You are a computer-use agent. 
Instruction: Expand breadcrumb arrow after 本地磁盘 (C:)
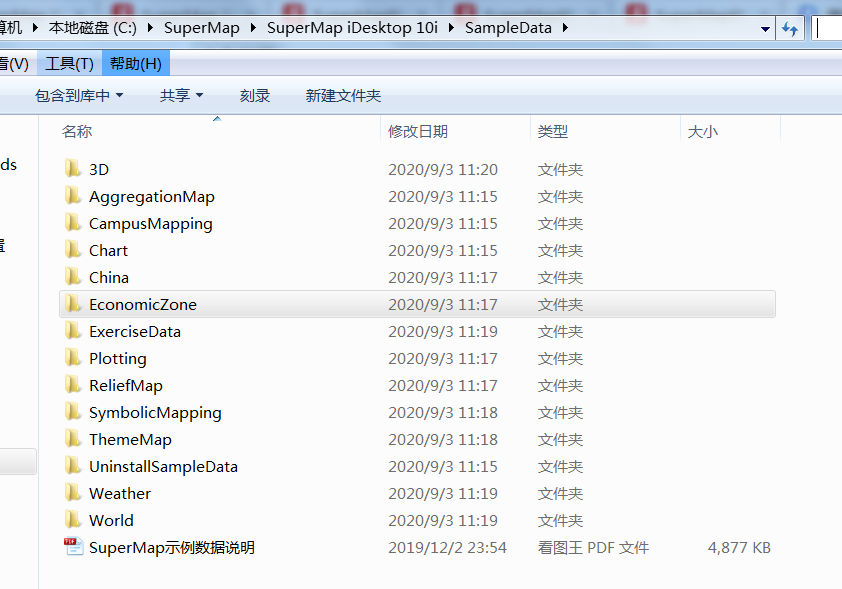150,27
